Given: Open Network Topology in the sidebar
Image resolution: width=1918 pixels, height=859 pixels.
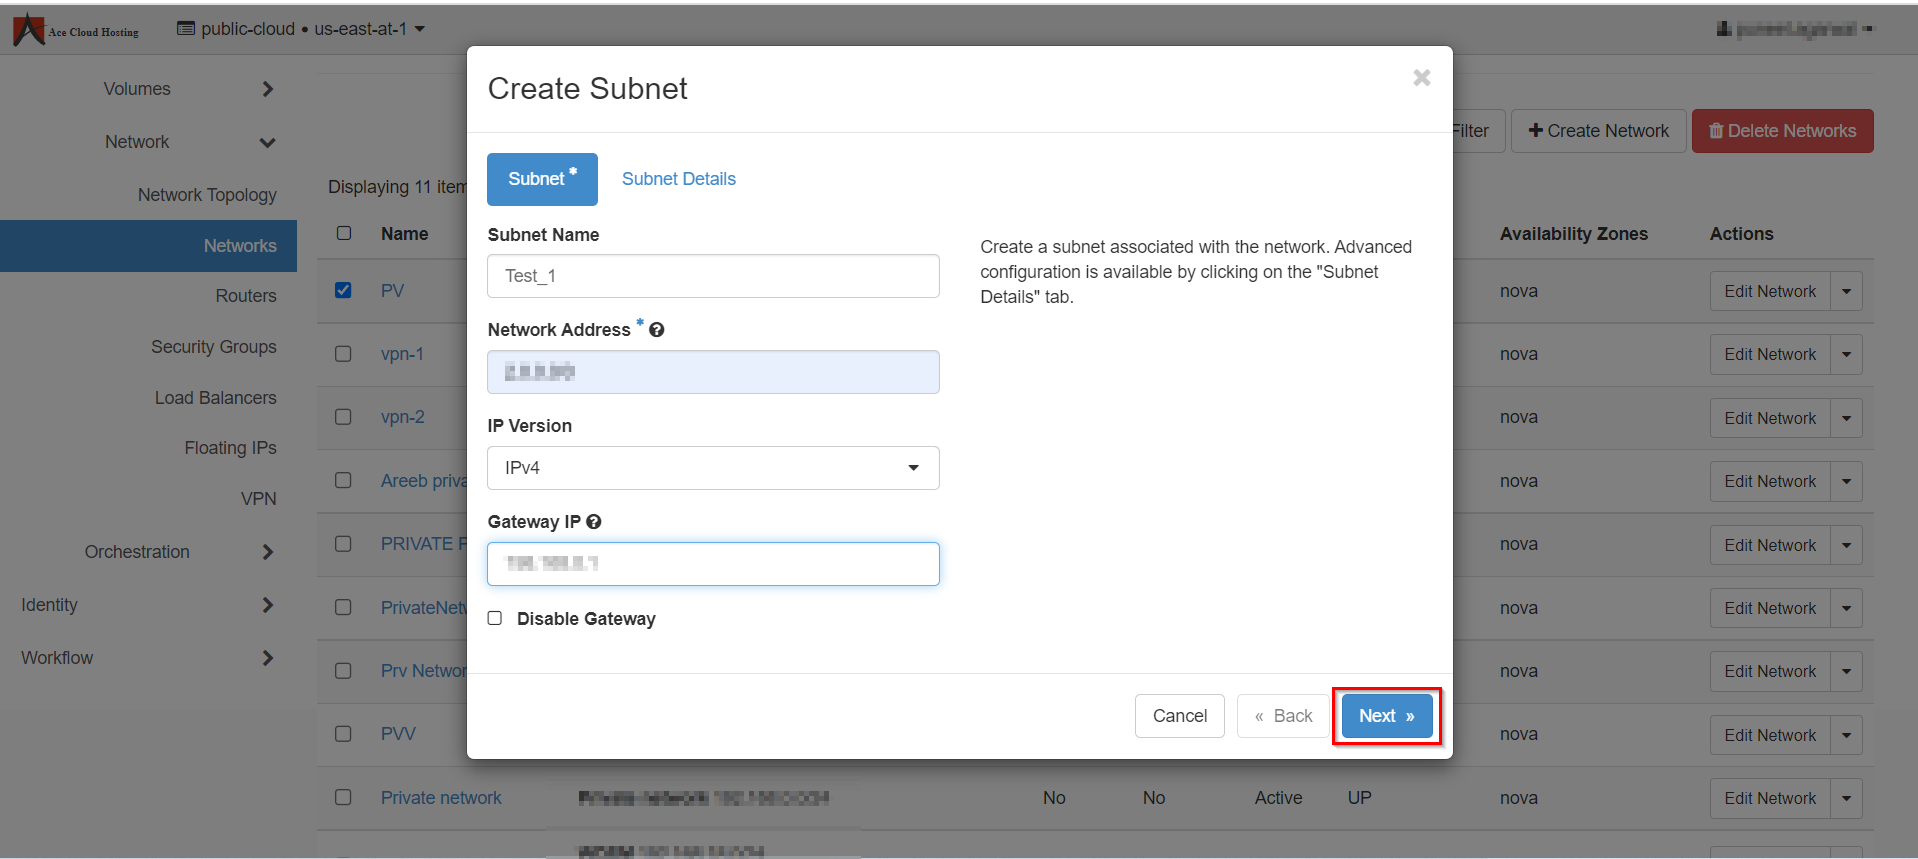Looking at the screenshot, I should click(207, 195).
